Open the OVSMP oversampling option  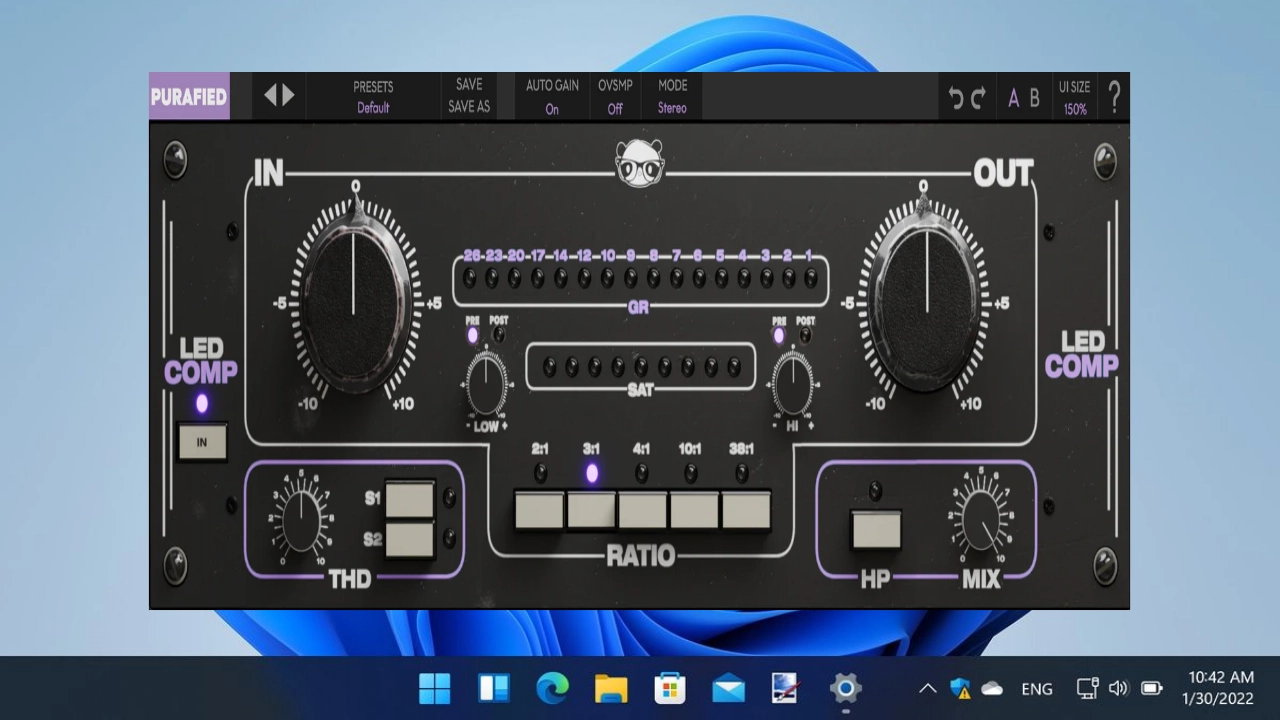click(x=615, y=97)
